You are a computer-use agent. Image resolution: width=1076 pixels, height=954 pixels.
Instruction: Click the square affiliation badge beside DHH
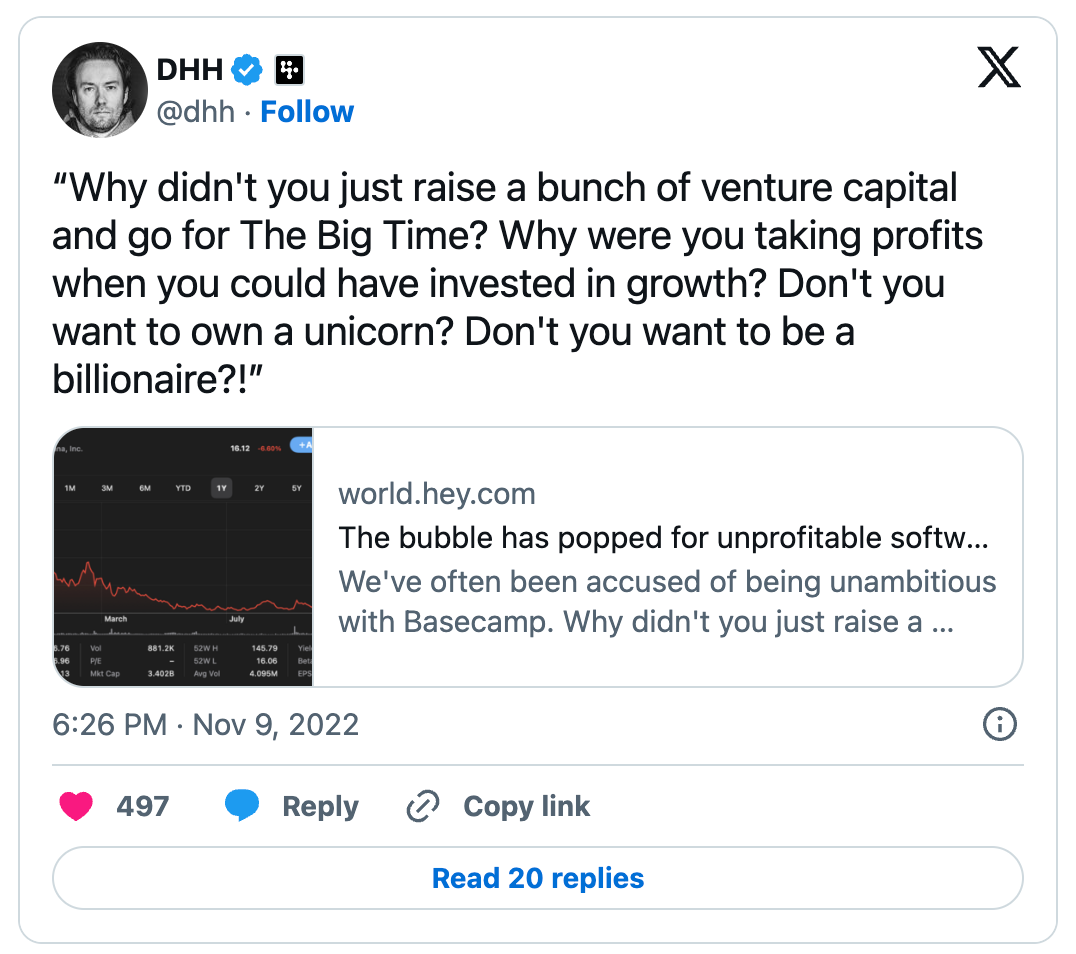coord(289,70)
